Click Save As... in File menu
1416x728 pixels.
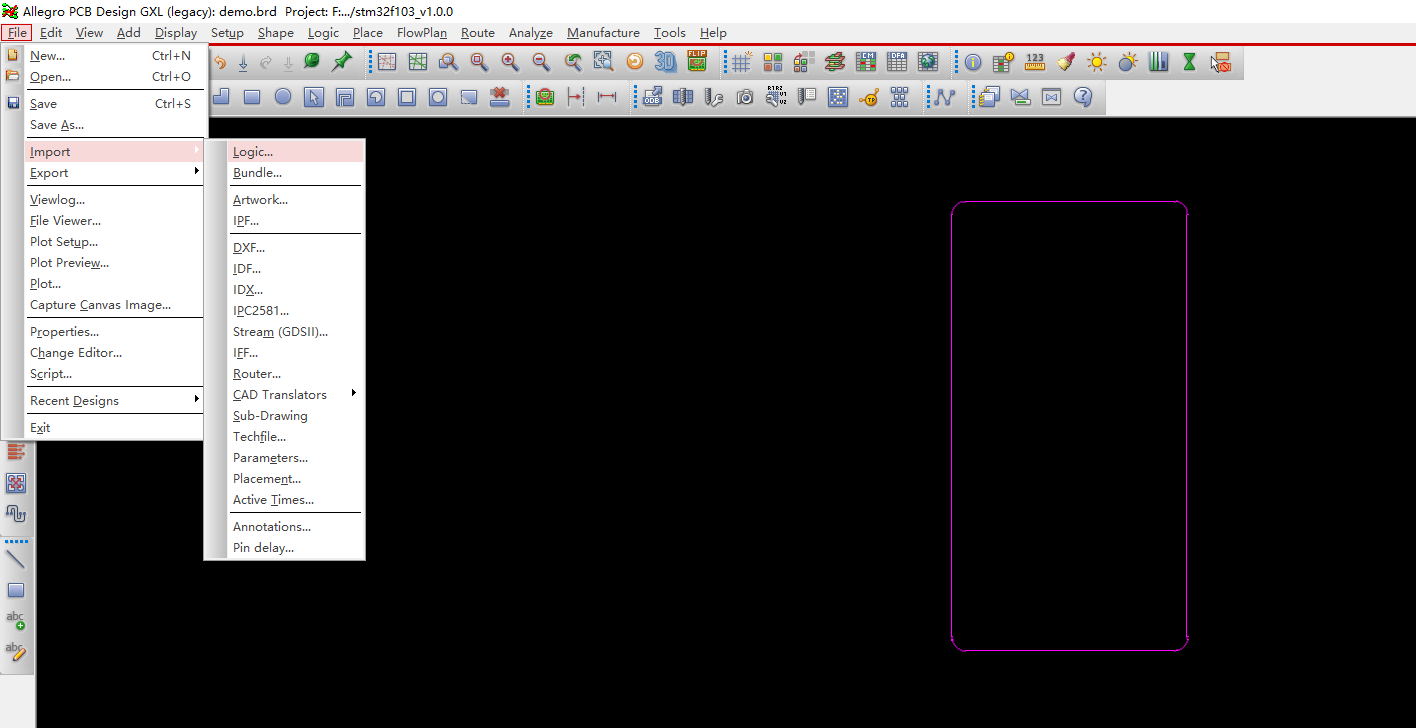[x=114, y=125]
